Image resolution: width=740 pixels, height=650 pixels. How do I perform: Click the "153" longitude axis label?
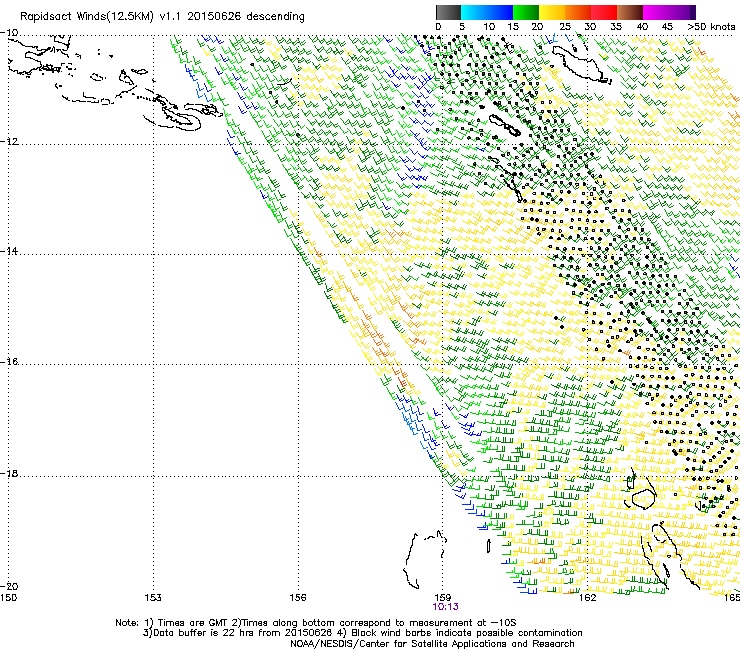(153, 598)
